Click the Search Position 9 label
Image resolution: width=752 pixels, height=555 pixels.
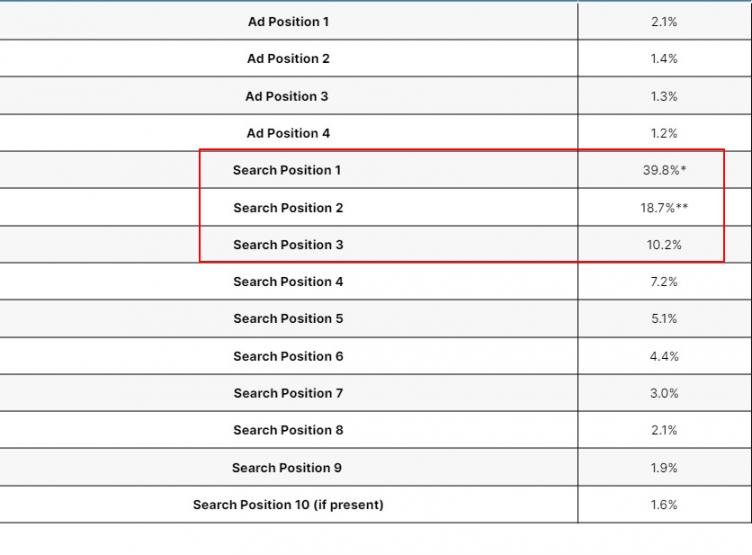click(x=287, y=468)
